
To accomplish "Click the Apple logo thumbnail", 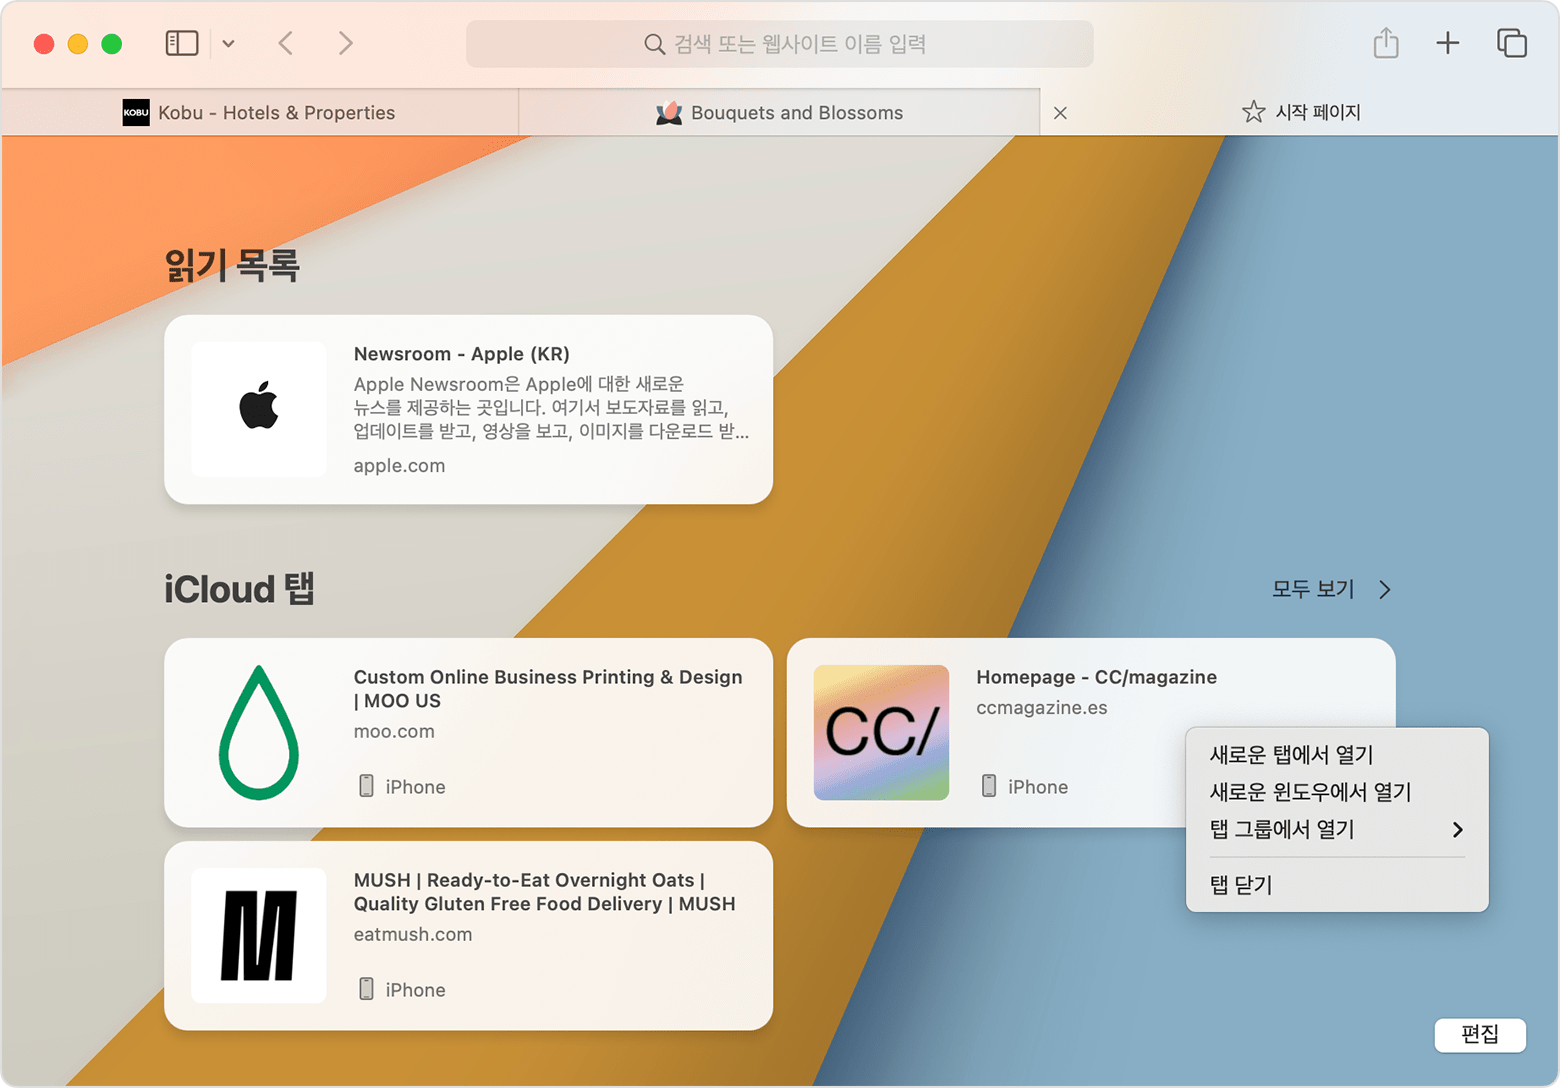I will tap(259, 409).
